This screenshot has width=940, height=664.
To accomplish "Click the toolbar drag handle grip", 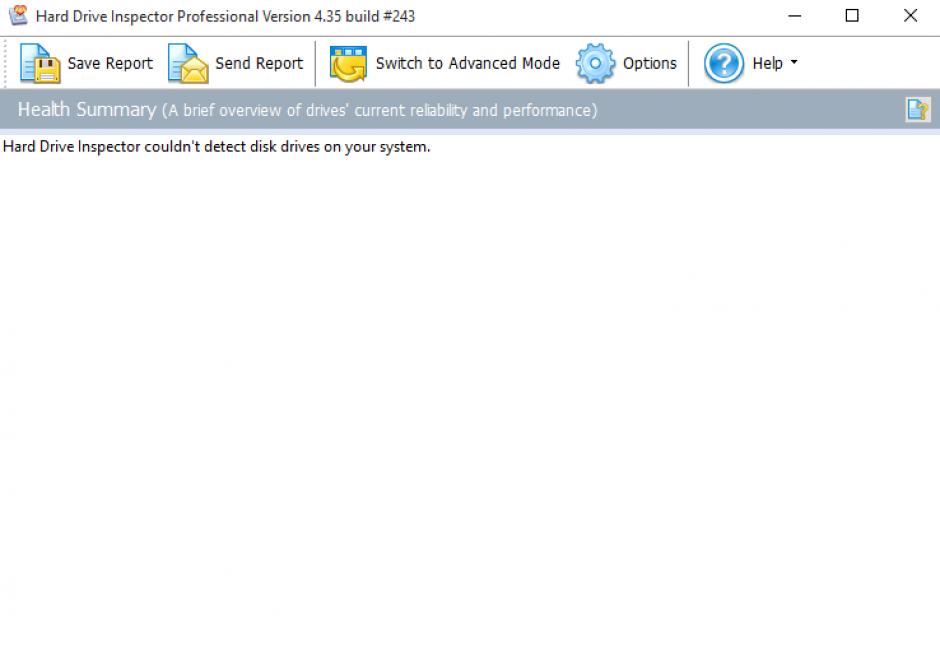I will [5, 63].
